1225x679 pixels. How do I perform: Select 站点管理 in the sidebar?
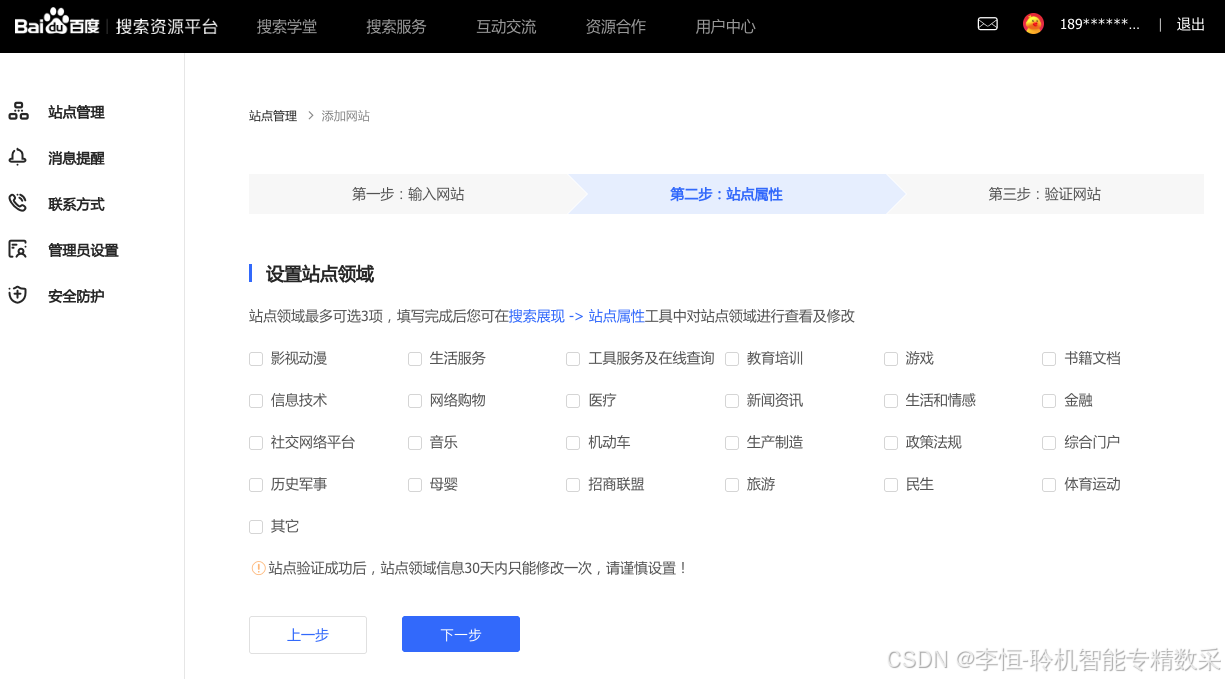[x=76, y=112]
